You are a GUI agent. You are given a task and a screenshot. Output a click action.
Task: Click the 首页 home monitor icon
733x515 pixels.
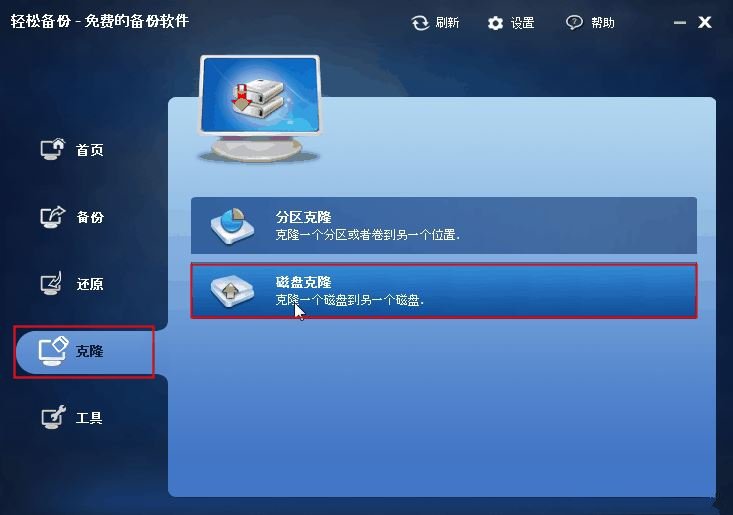point(52,149)
